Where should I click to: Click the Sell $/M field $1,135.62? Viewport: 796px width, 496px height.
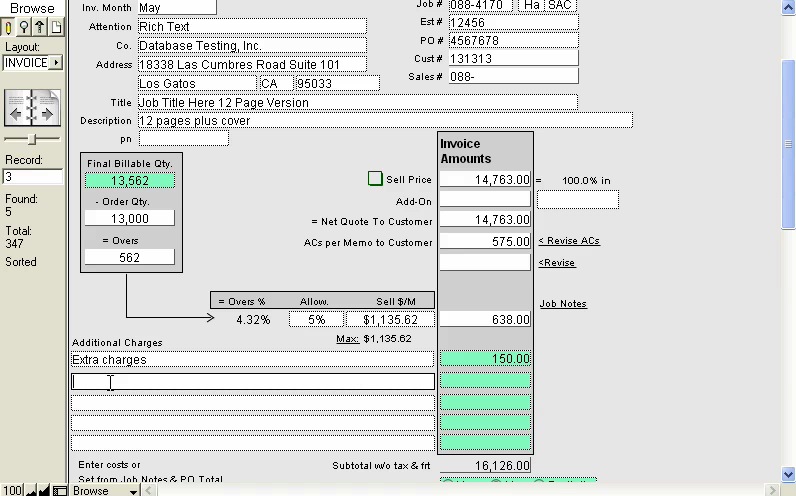(390, 319)
